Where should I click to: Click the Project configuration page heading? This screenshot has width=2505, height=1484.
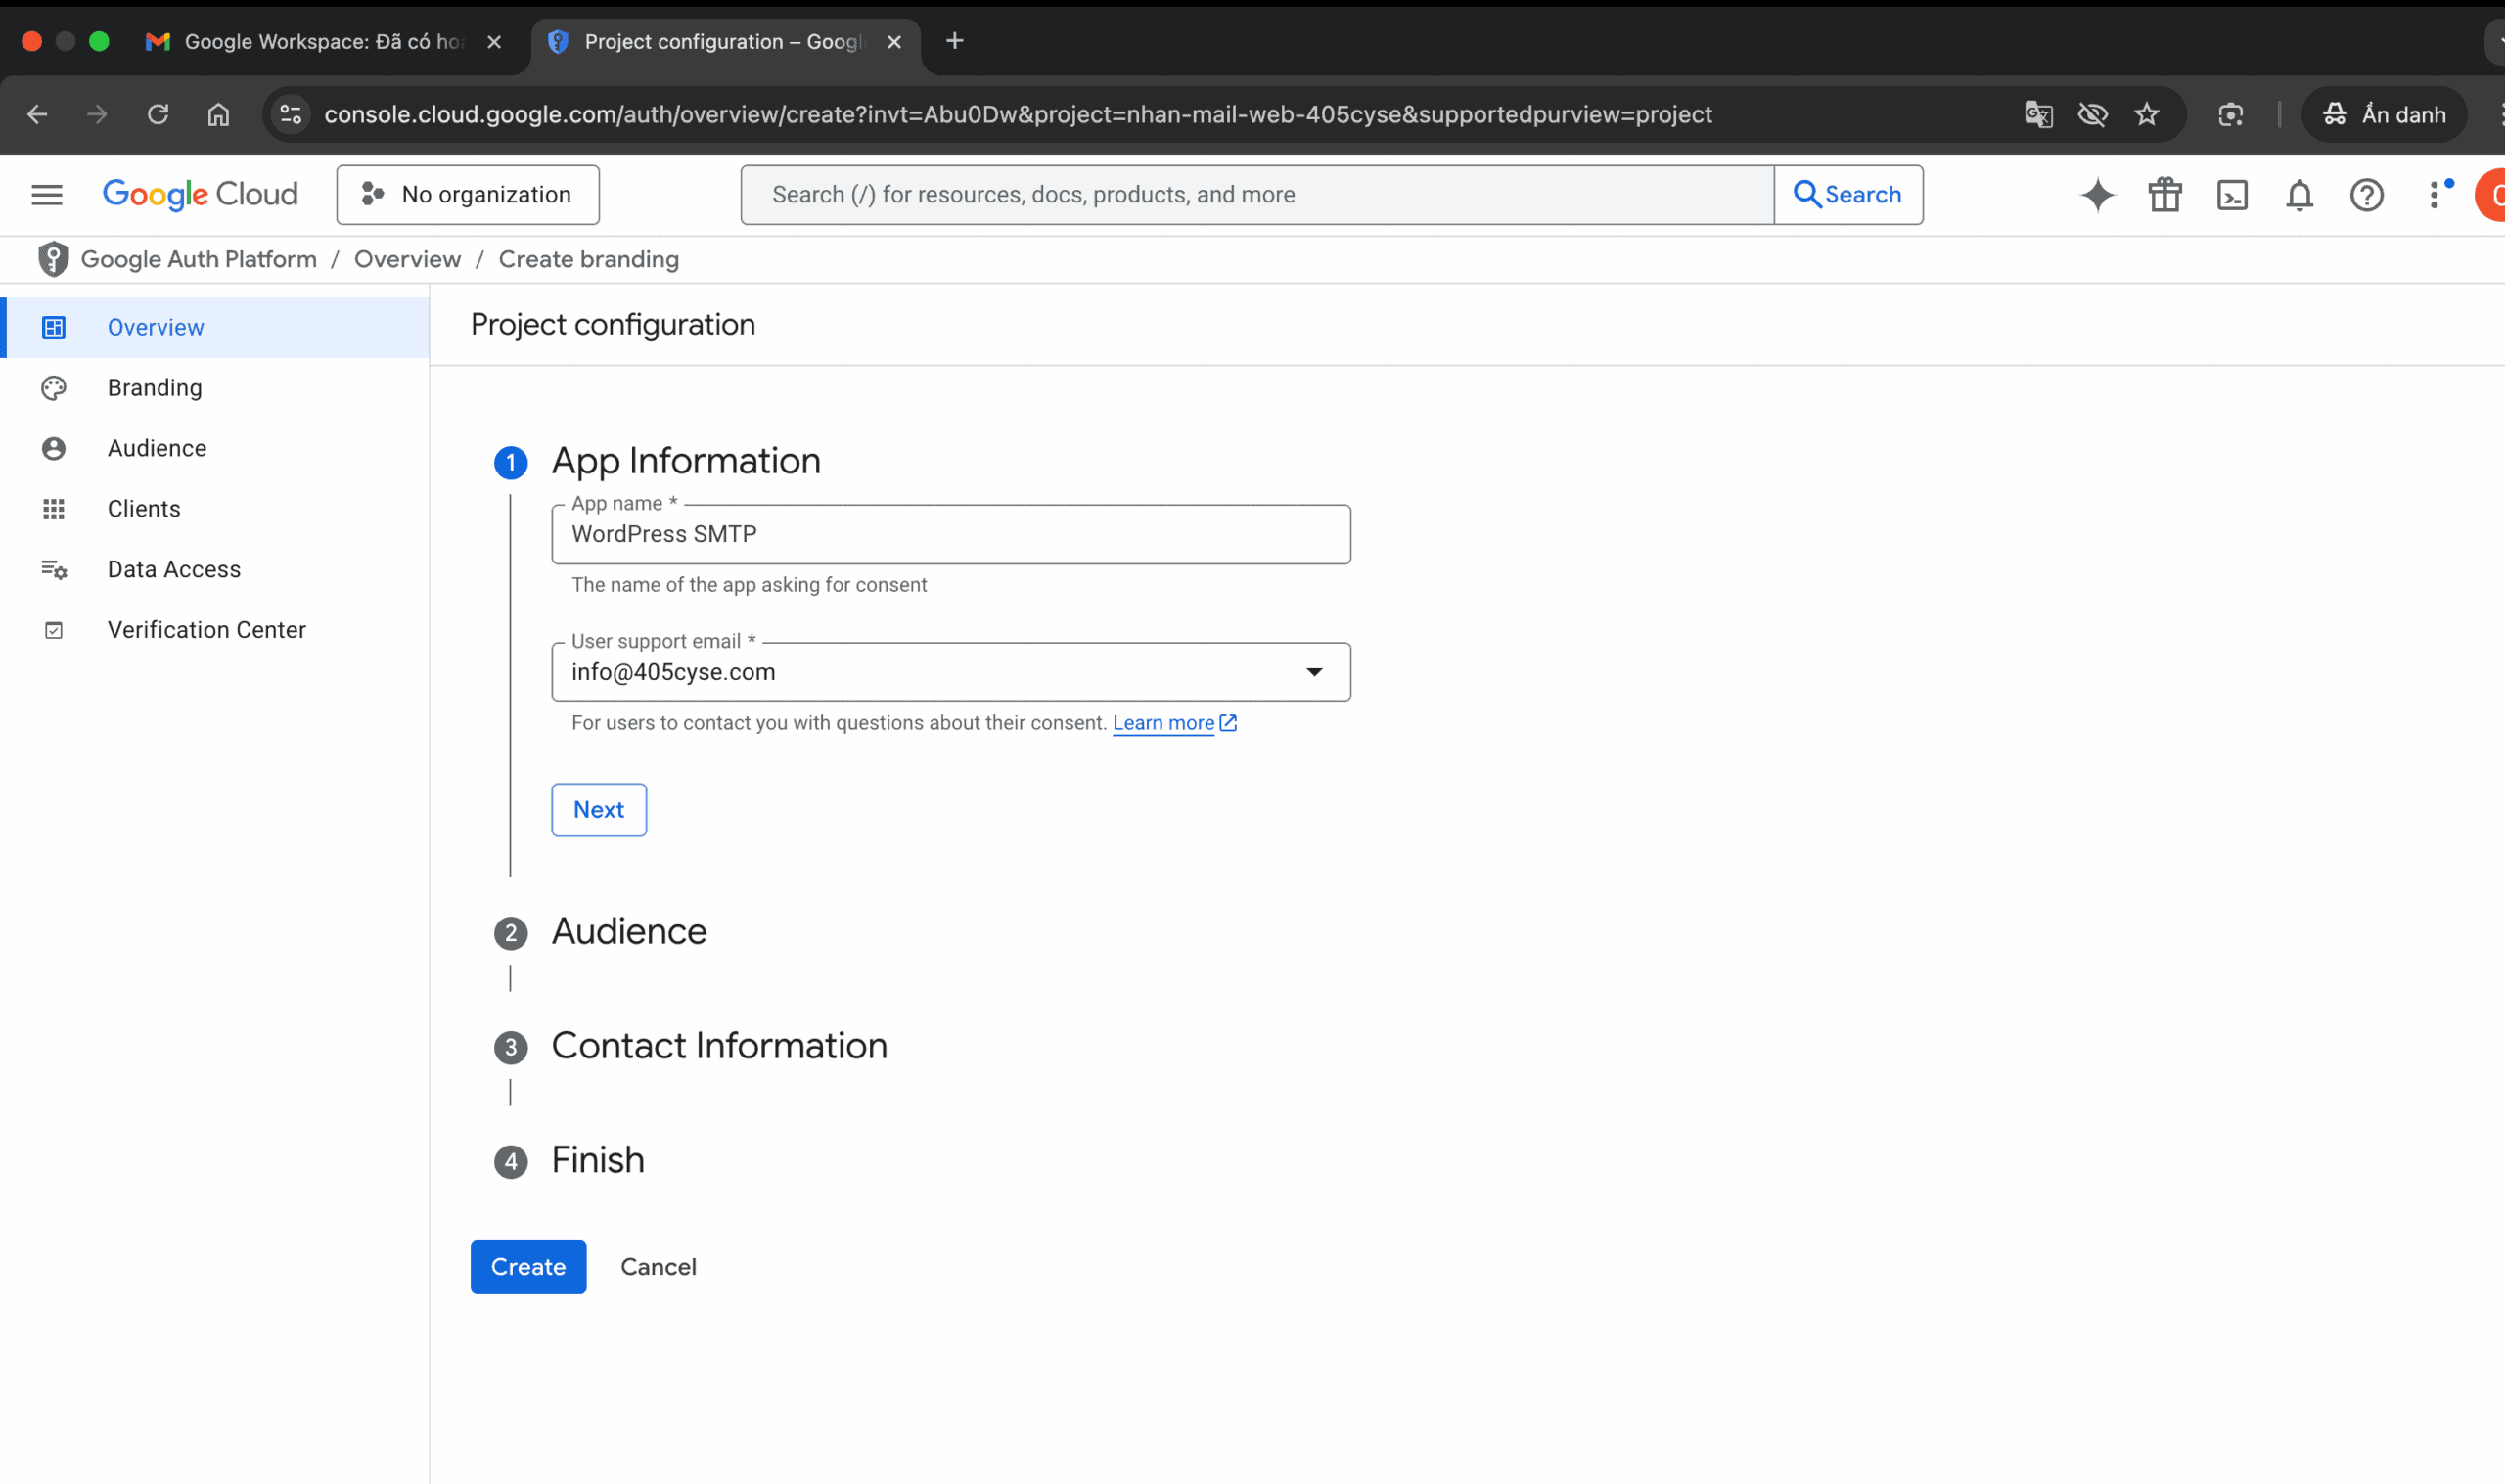pyautogui.click(x=613, y=325)
